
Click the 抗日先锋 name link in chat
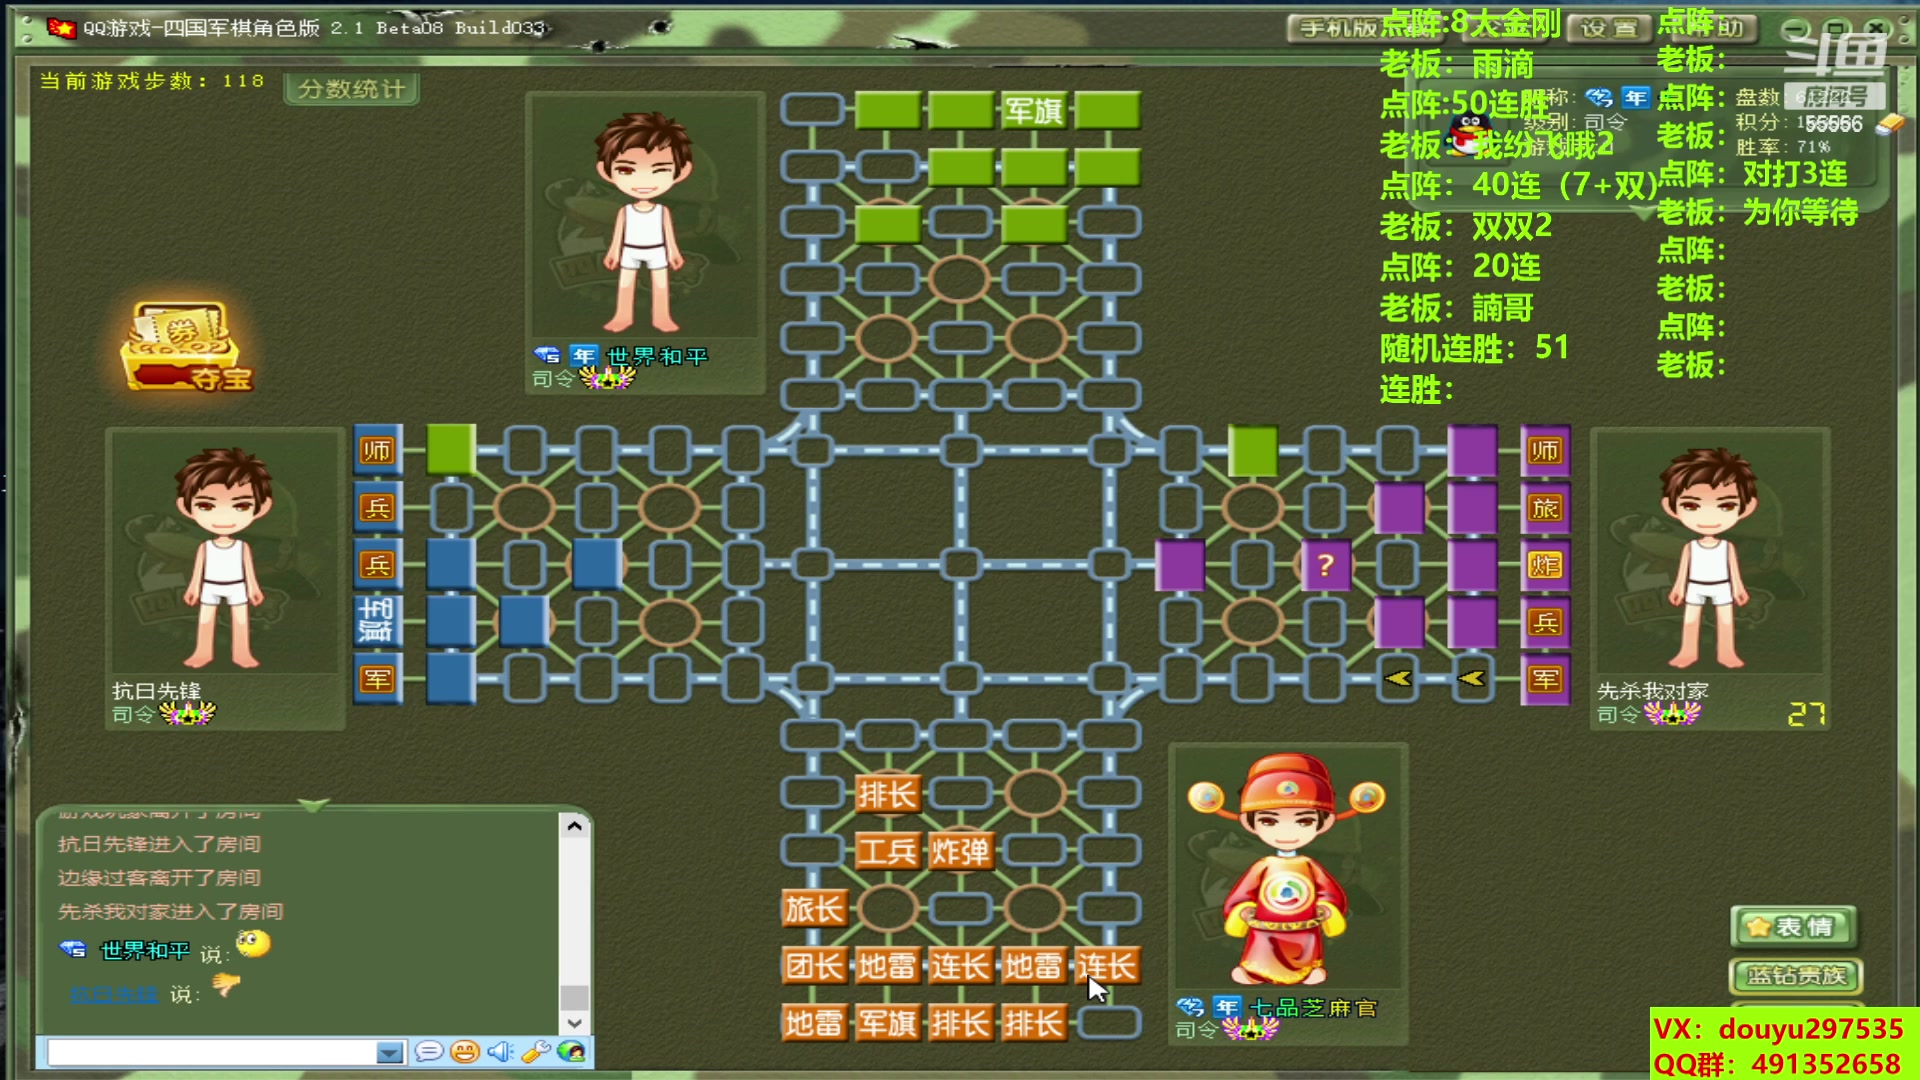[114, 994]
